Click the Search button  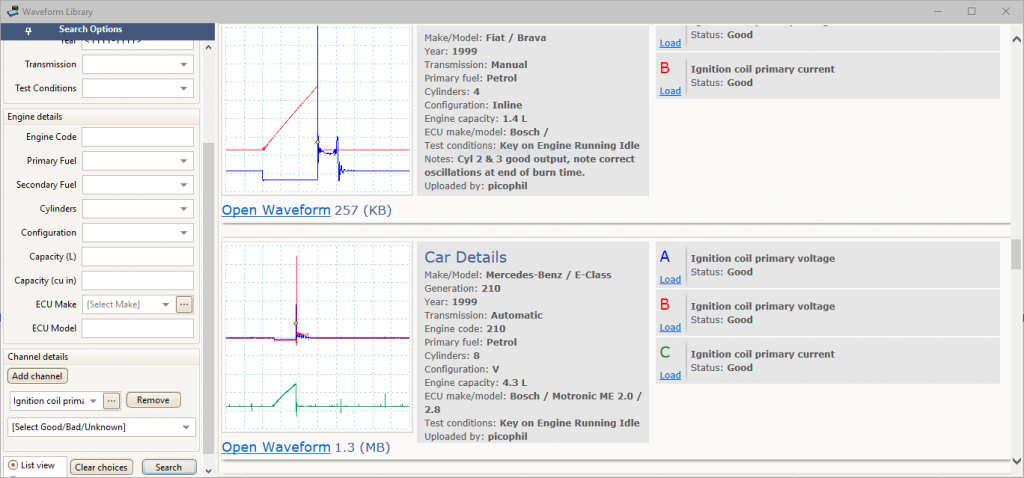(x=169, y=468)
